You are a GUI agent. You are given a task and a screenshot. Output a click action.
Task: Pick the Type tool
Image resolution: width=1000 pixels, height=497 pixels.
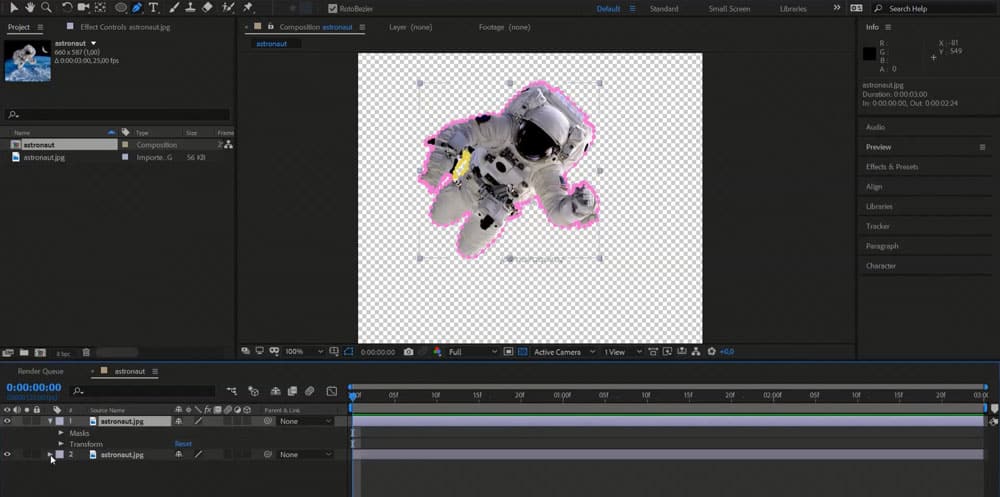(x=153, y=8)
